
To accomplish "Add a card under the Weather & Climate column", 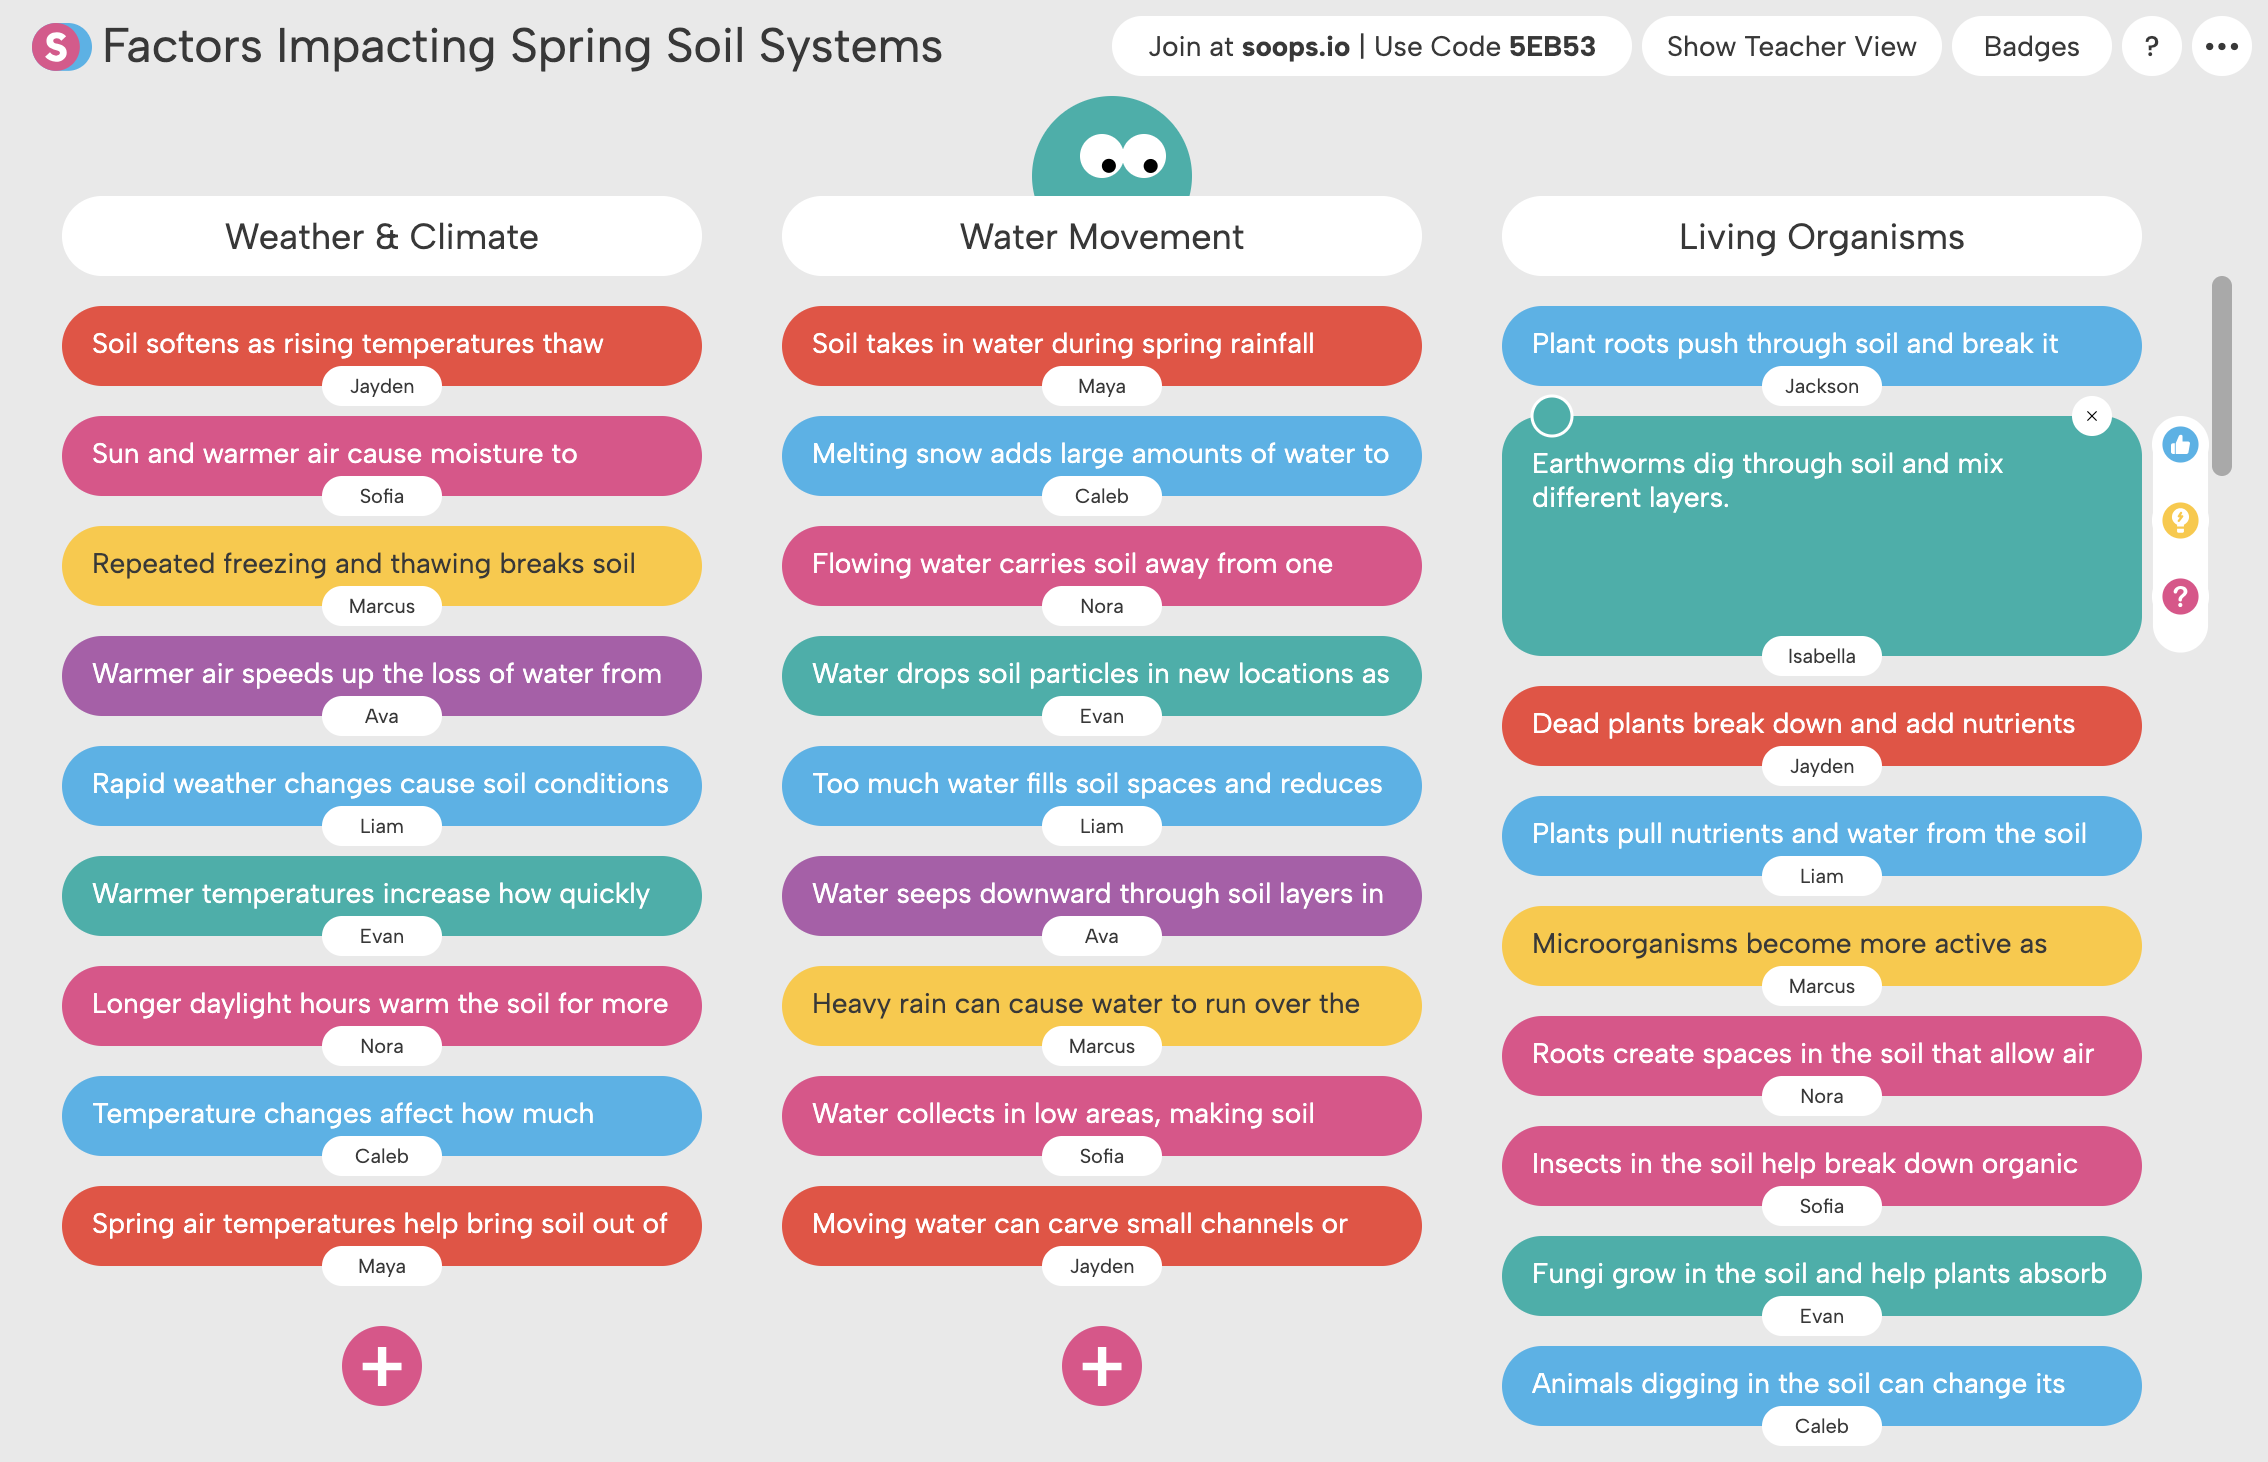I will point(382,1365).
